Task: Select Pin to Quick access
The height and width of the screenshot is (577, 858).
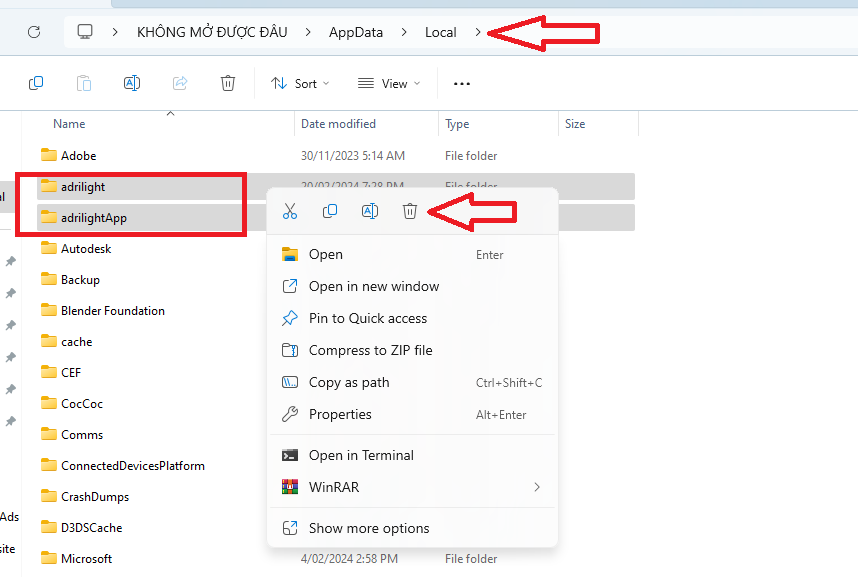Action: [412, 319]
